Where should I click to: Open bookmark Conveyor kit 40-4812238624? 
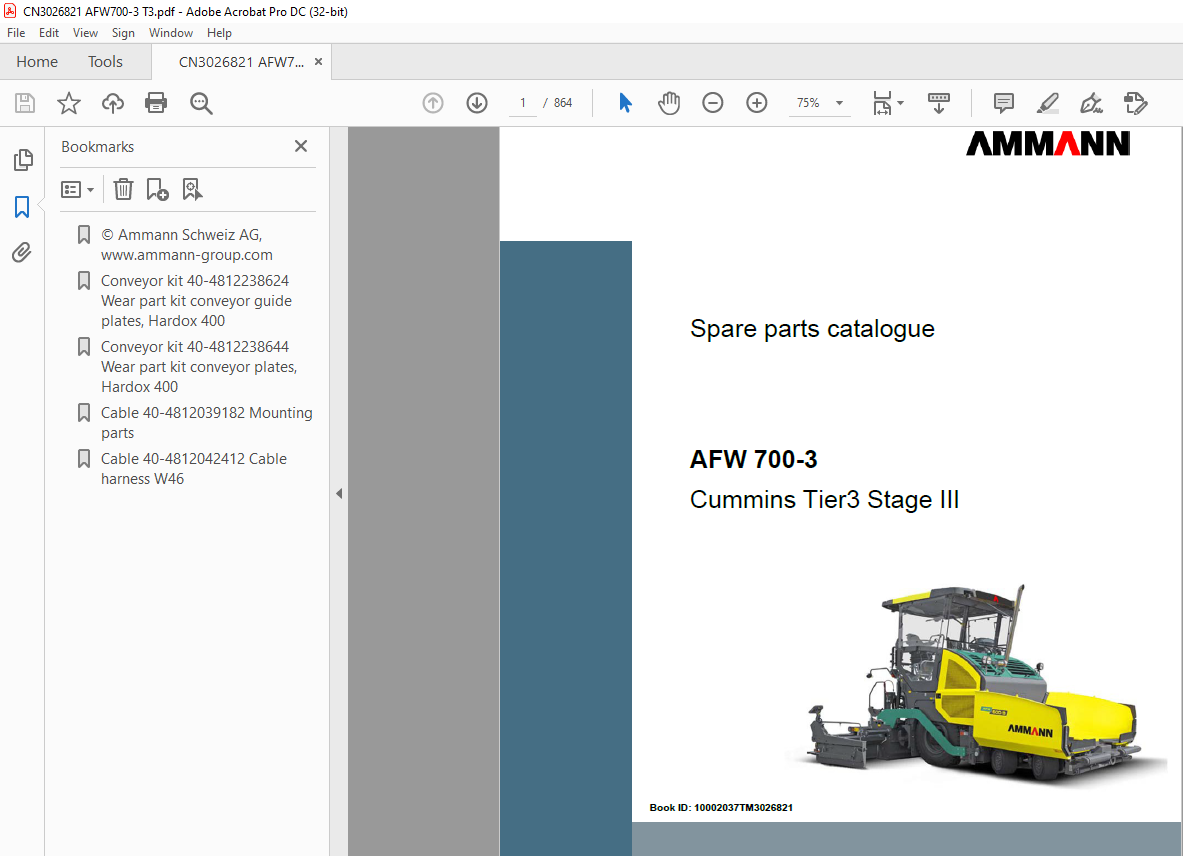point(196,301)
